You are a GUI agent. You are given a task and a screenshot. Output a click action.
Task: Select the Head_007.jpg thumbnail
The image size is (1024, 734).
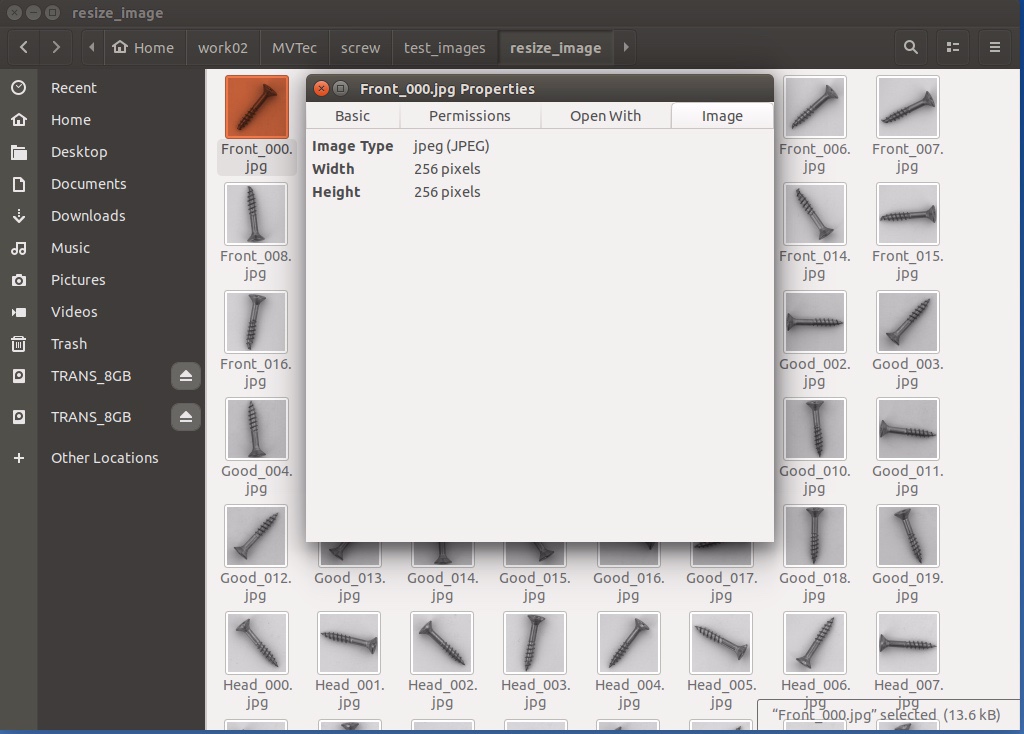908,643
